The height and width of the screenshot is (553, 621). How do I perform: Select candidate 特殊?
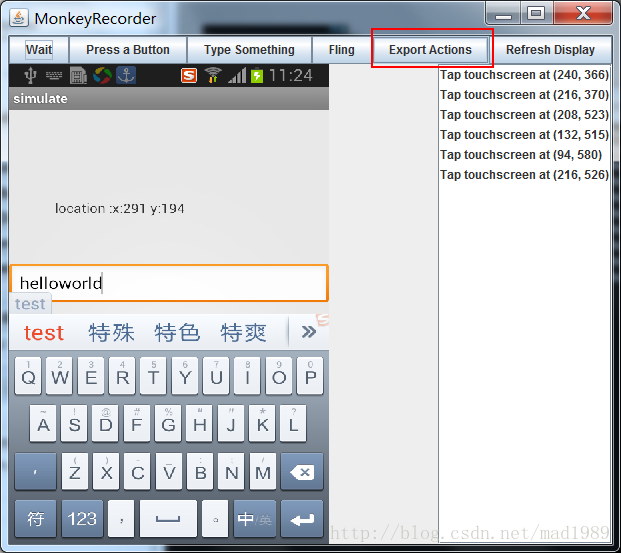click(111, 332)
